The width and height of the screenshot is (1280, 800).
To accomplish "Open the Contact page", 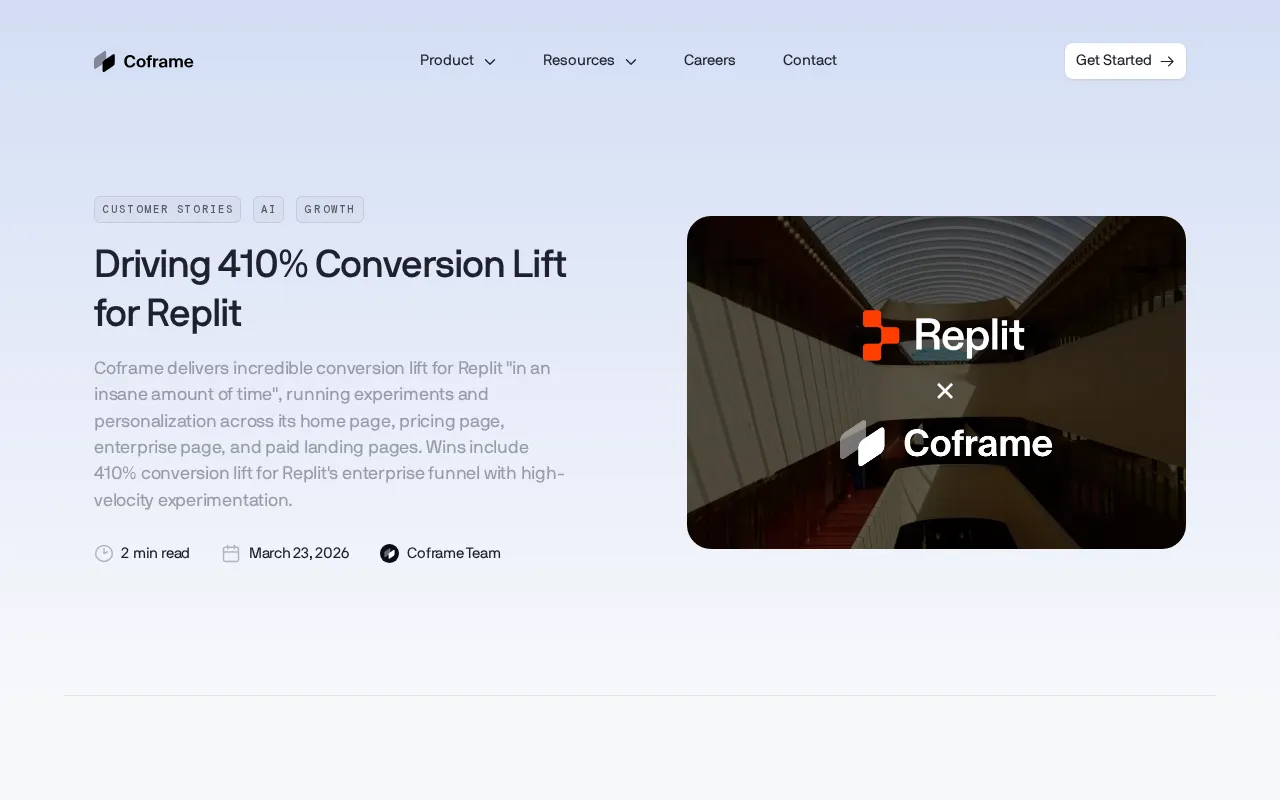I will click(x=810, y=61).
